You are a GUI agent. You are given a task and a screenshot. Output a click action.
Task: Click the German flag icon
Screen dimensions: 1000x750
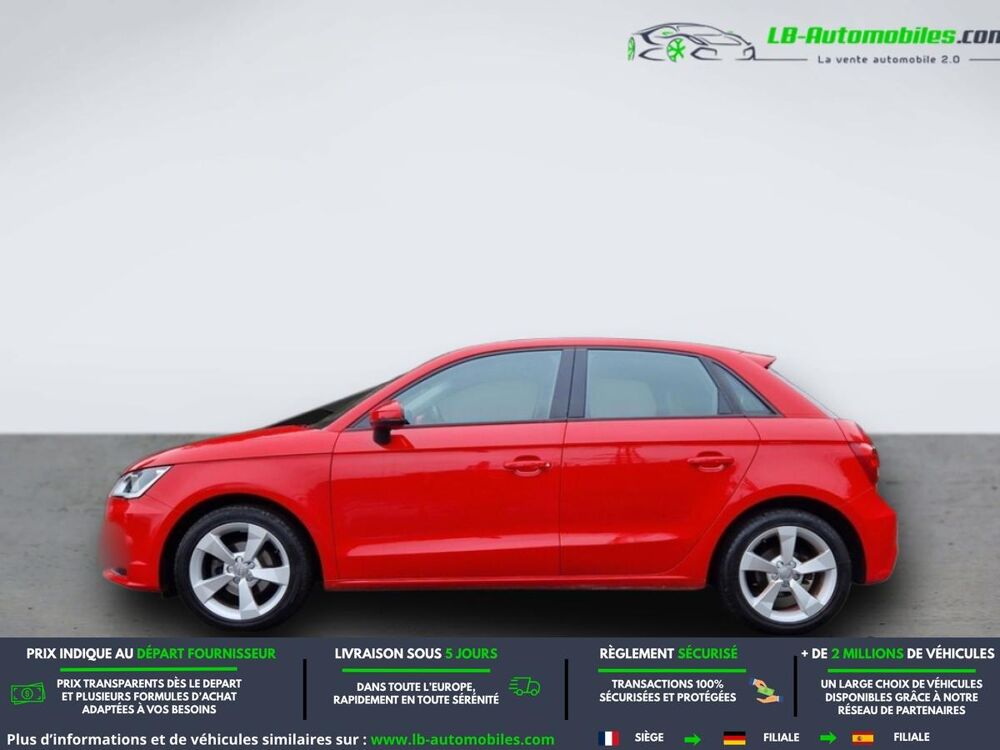(x=734, y=739)
